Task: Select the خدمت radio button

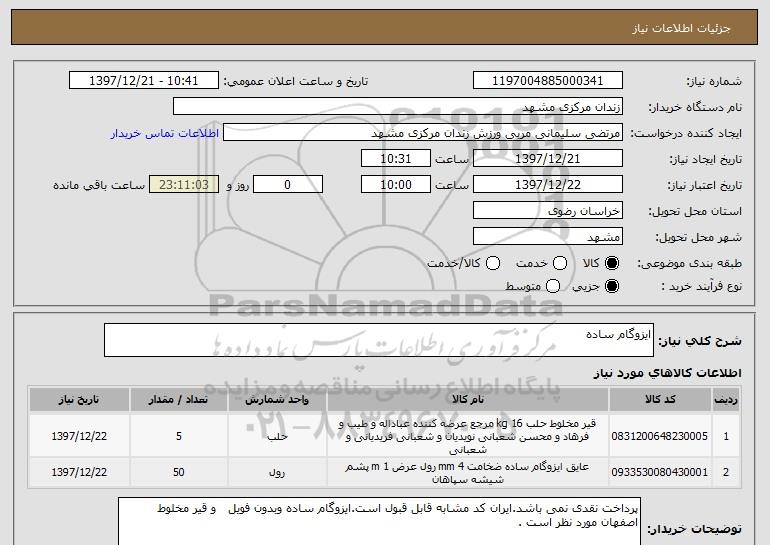Action: click(x=560, y=263)
